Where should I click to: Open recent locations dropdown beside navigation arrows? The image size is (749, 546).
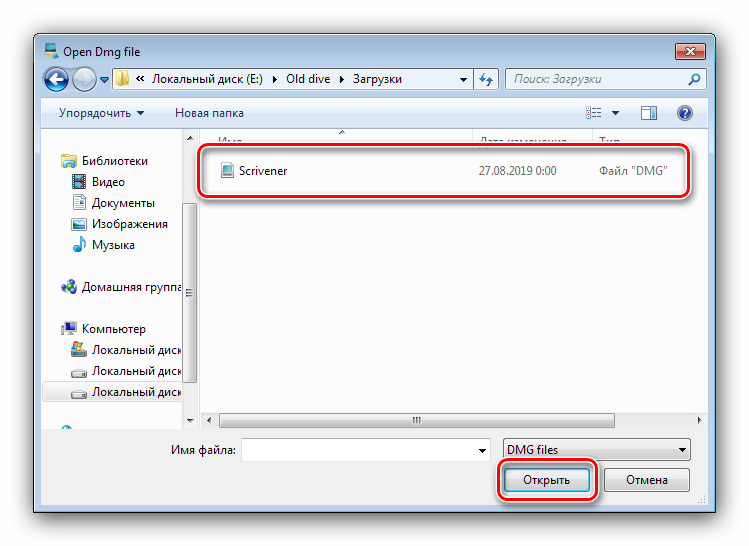pos(104,80)
